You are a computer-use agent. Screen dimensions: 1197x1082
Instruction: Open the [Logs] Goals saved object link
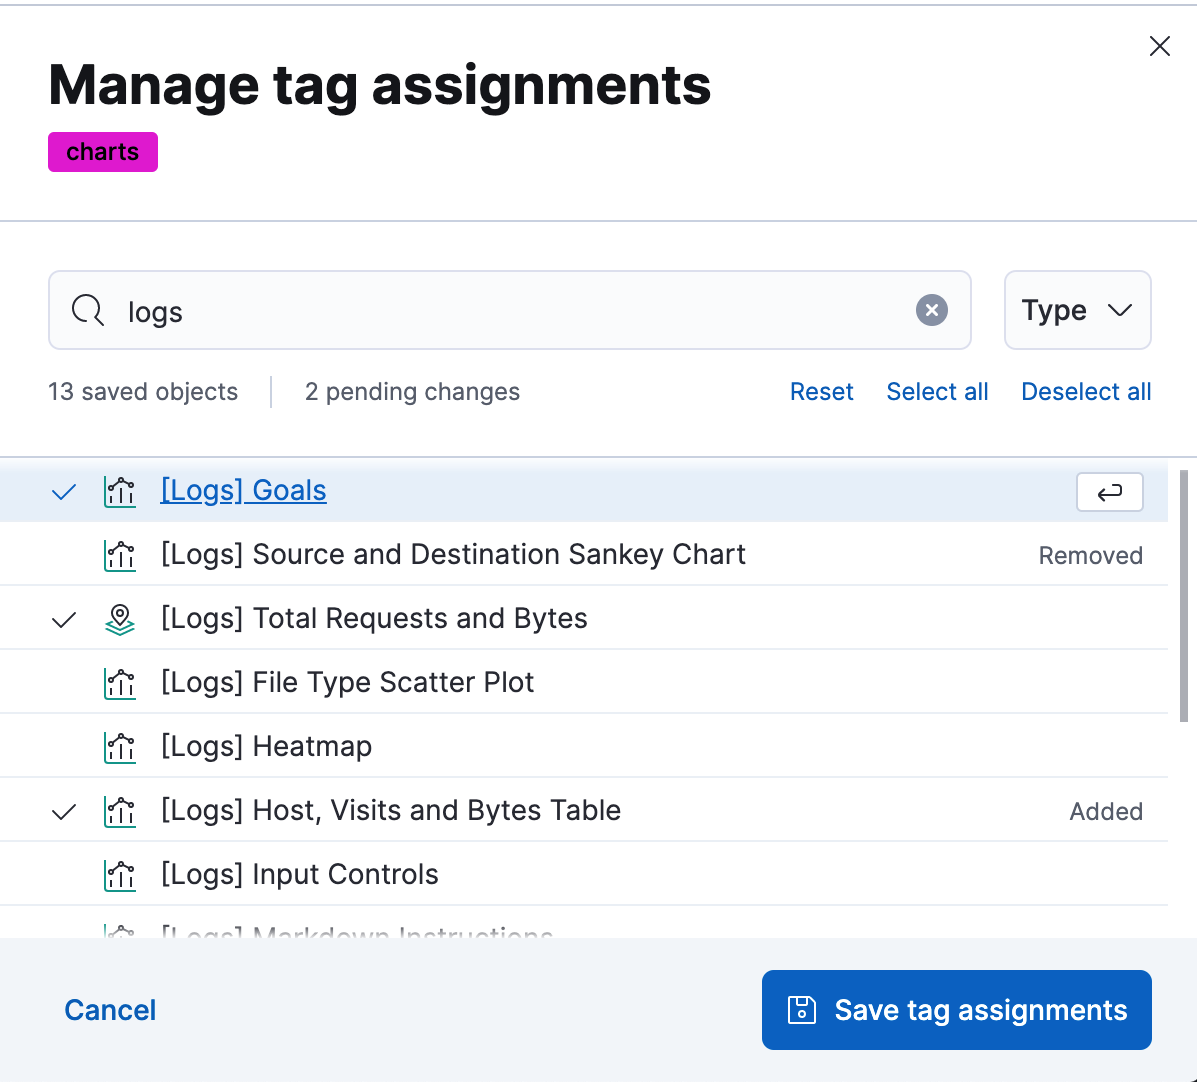[243, 491]
